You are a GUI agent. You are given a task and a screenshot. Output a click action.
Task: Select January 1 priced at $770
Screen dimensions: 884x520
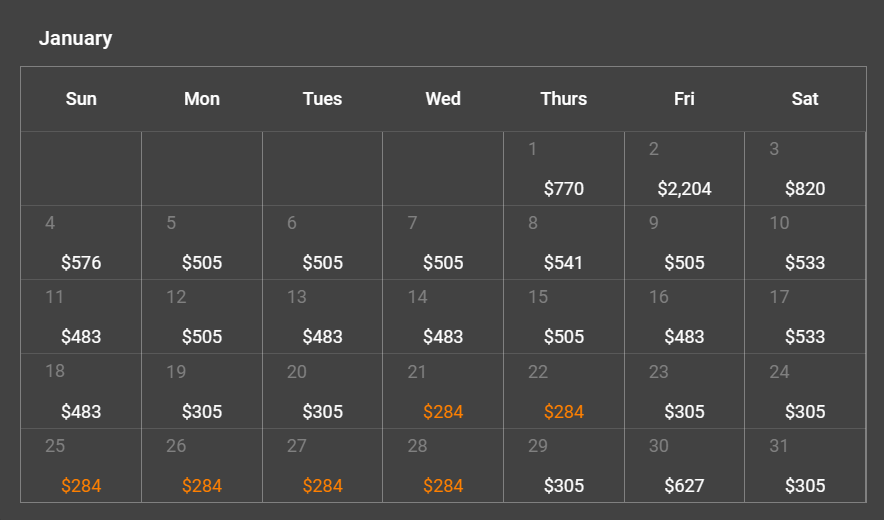[x=564, y=170]
